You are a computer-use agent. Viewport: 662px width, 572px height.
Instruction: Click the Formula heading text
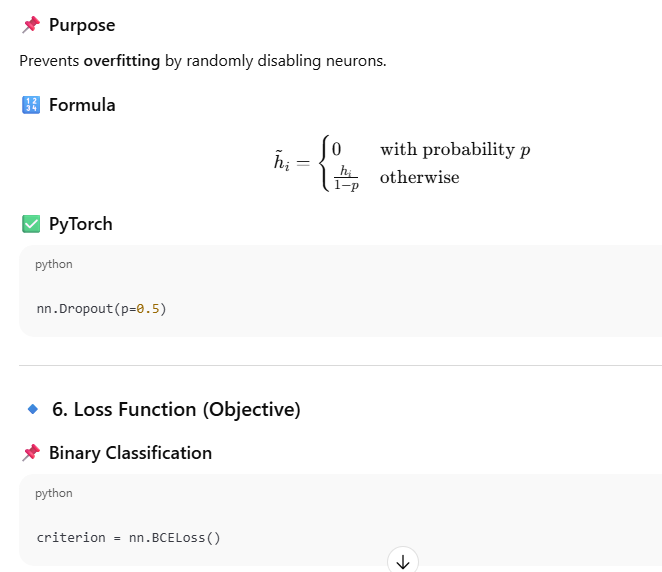82,105
